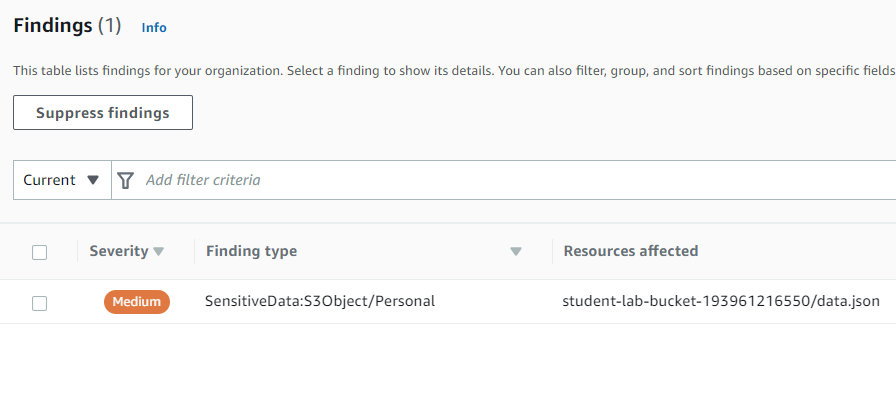Click the Suppress findings button

coord(103,113)
